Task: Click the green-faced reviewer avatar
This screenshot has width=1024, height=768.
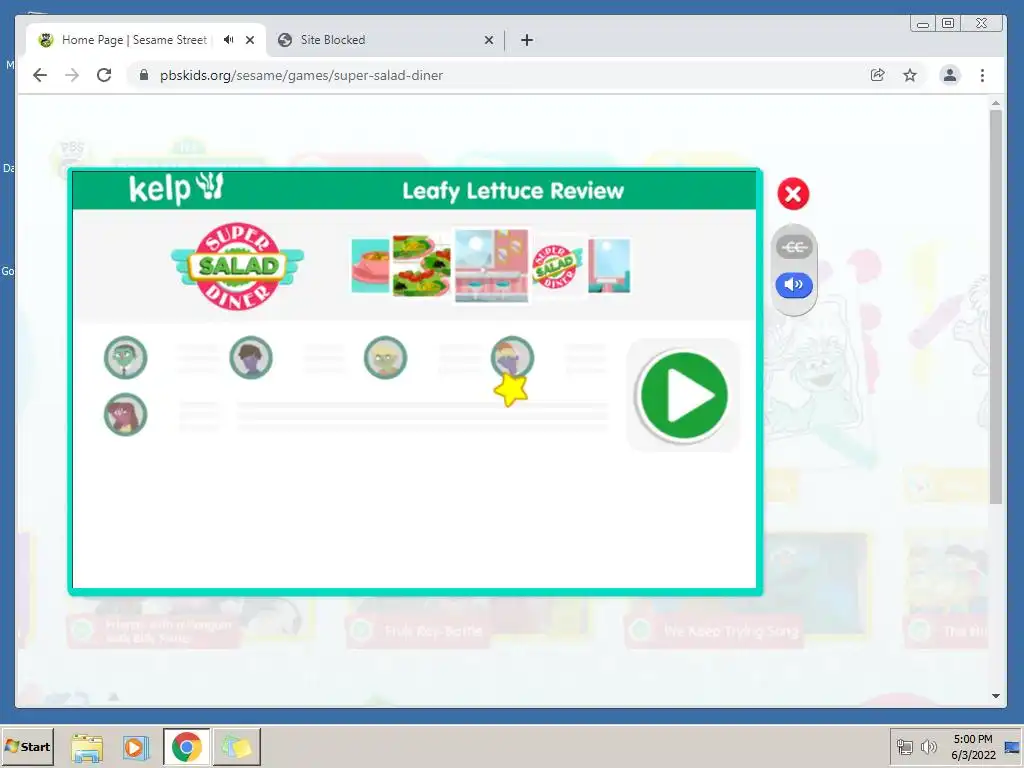Action: pyautogui.click(x=125, y=357)
